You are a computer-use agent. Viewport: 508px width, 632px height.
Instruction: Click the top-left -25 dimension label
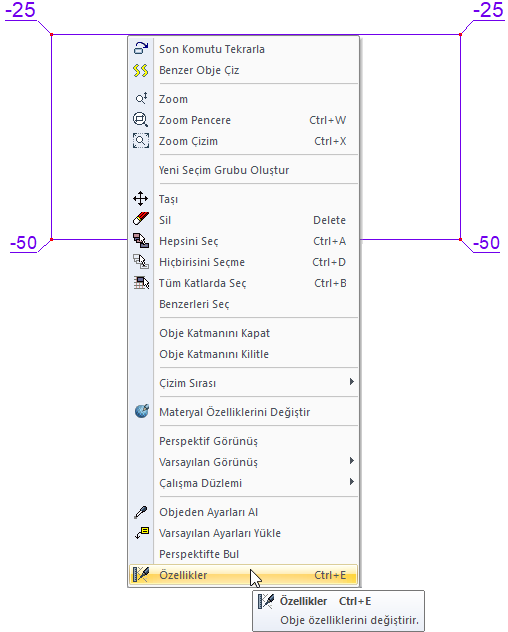click(x=21, y=10)
